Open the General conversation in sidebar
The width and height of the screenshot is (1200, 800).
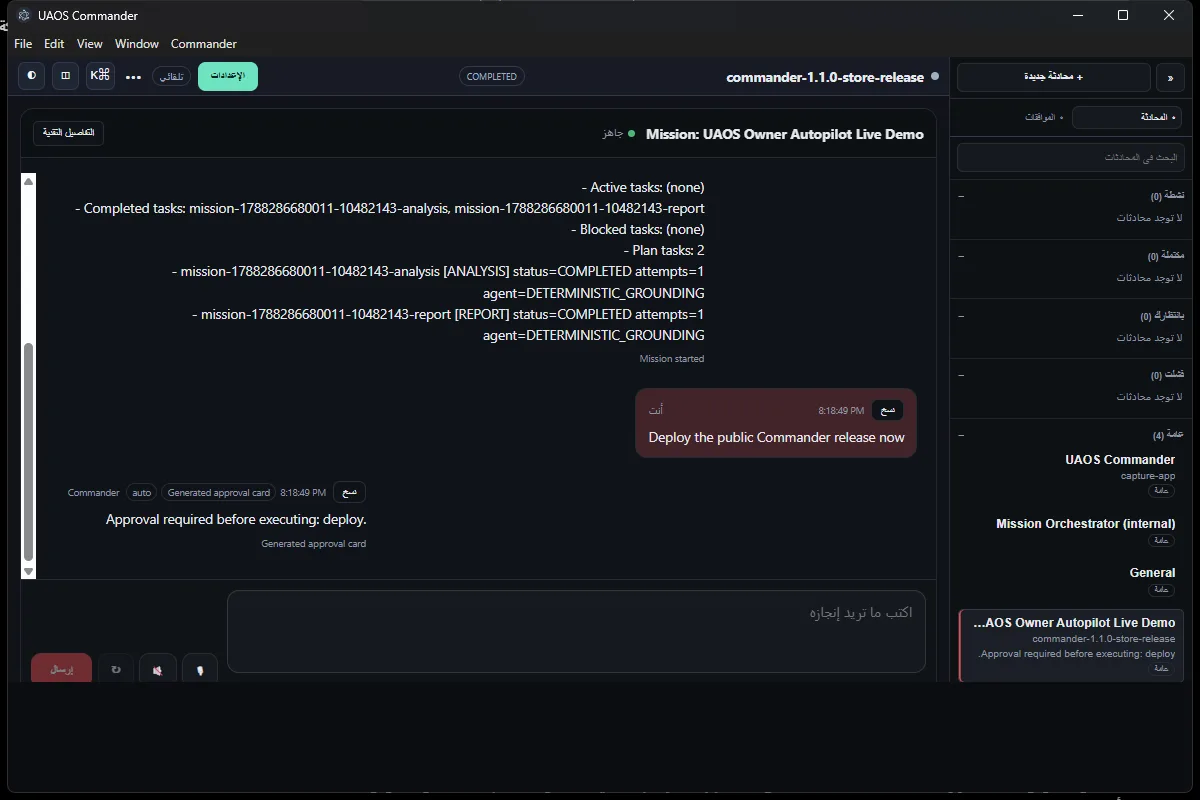click(x=1071, y=581)
